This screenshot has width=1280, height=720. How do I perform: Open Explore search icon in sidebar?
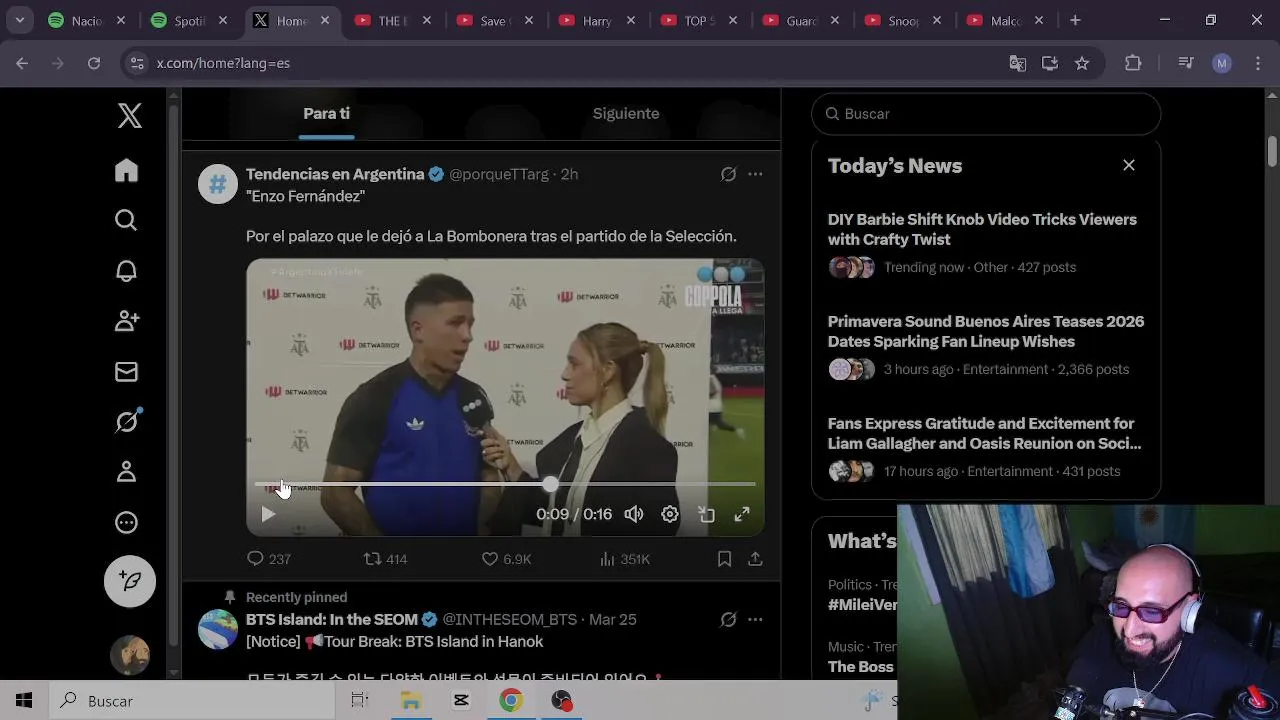pos(126,220)
